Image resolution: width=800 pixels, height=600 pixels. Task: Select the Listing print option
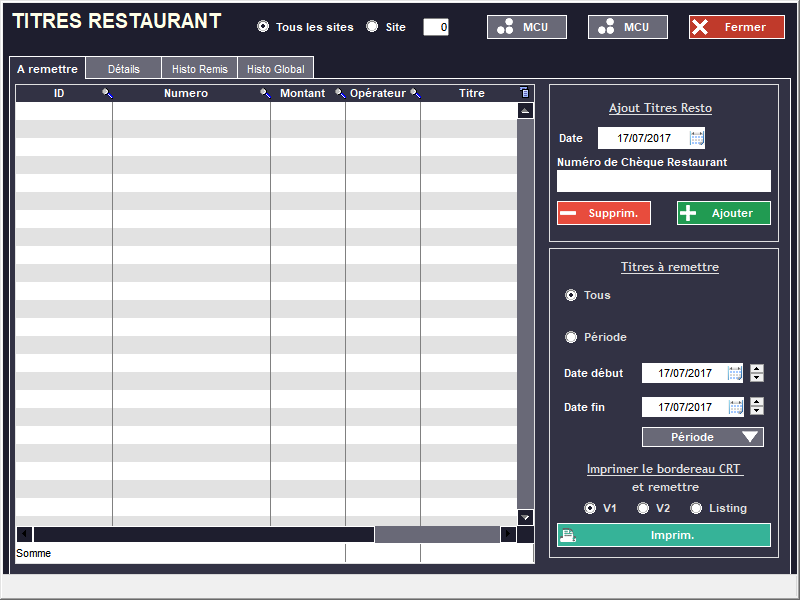[x=696, y=508]
